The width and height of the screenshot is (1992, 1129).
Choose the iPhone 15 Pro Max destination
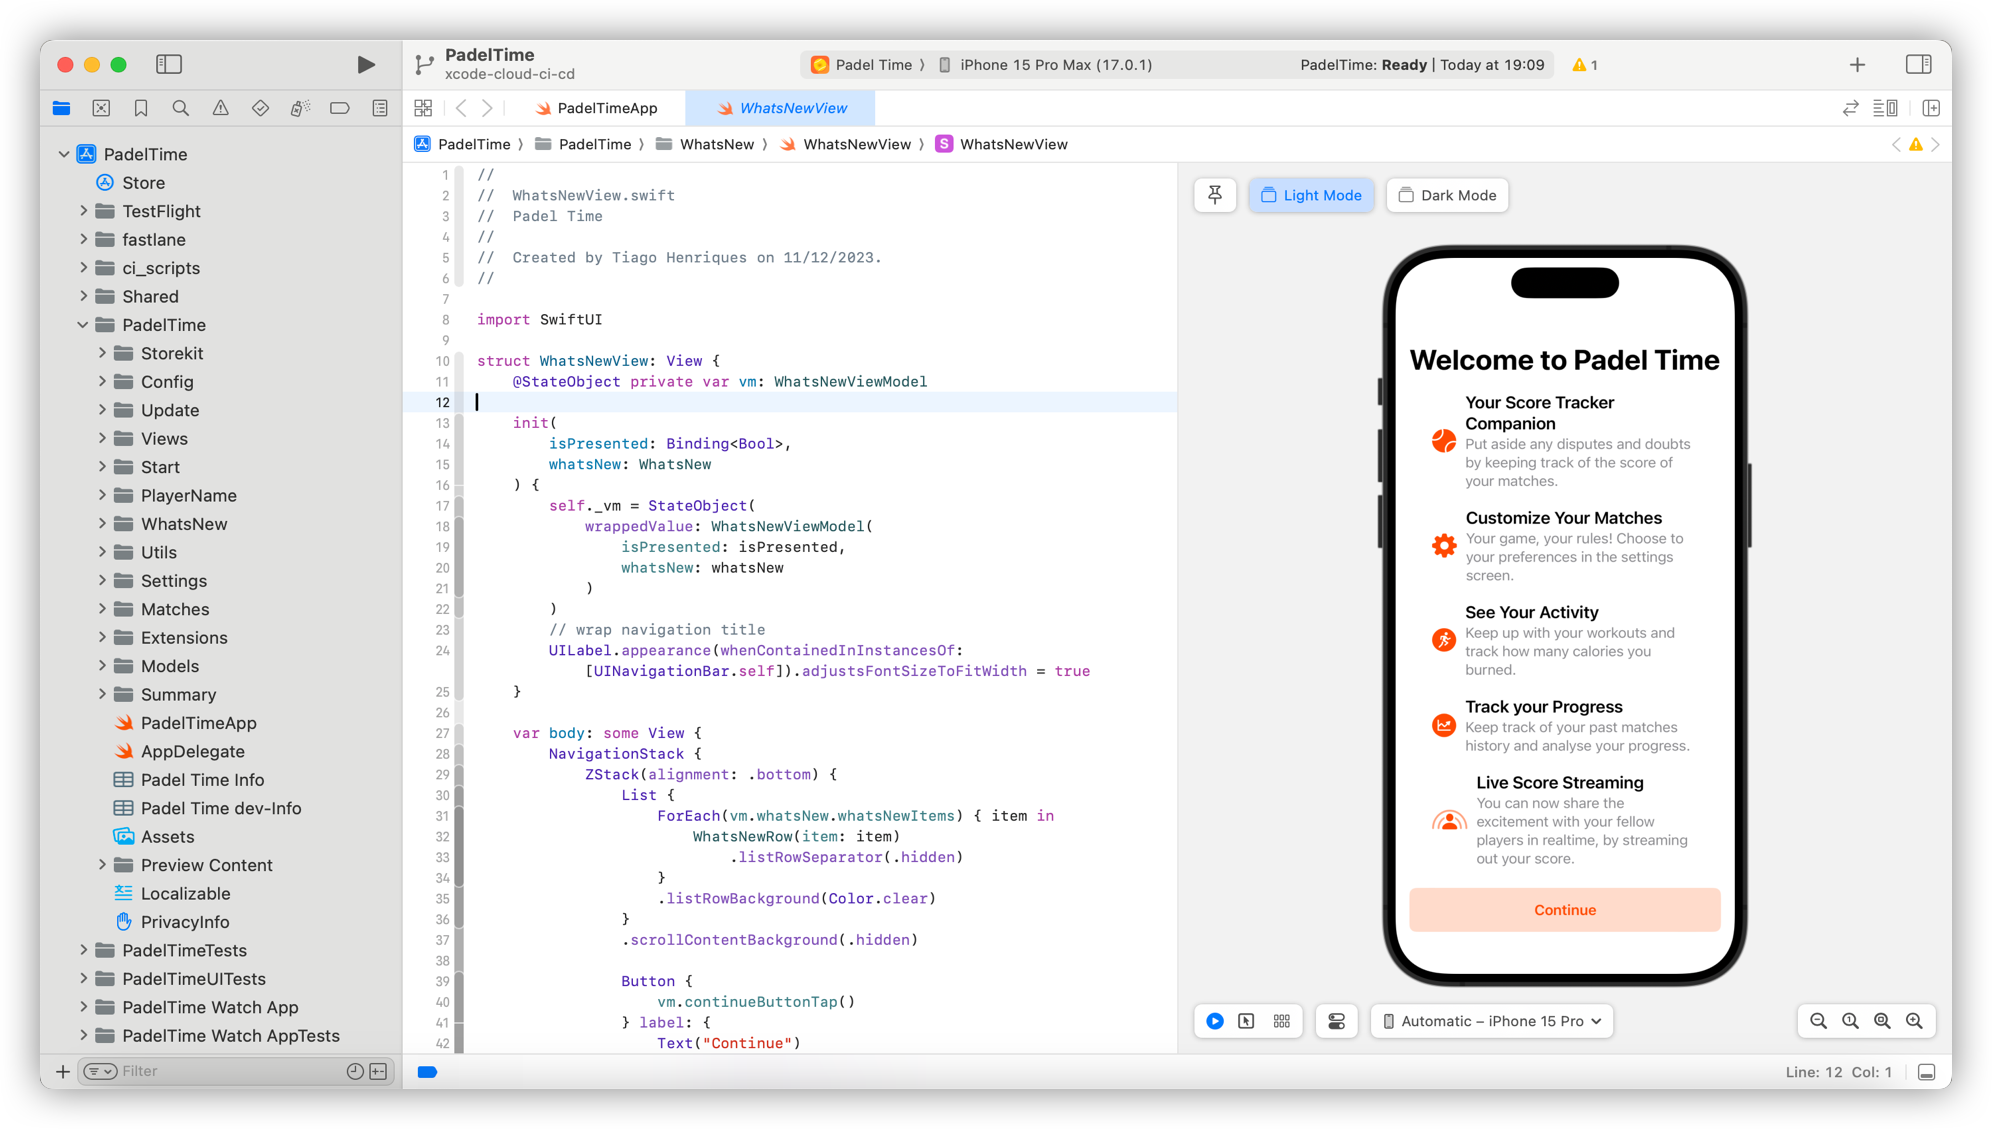[1045, 65]
